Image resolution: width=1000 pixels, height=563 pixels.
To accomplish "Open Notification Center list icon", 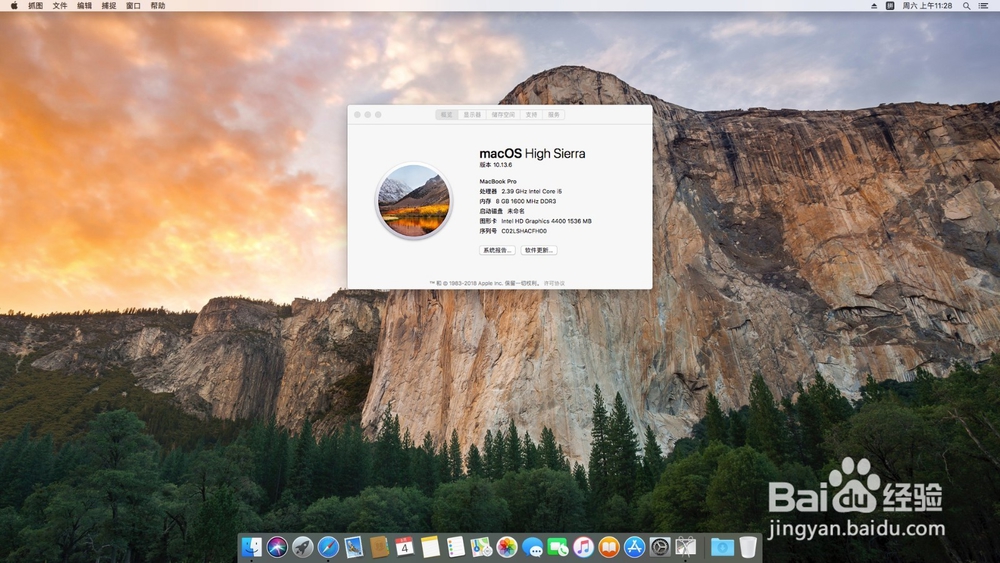I will click(x=983, y=5).
